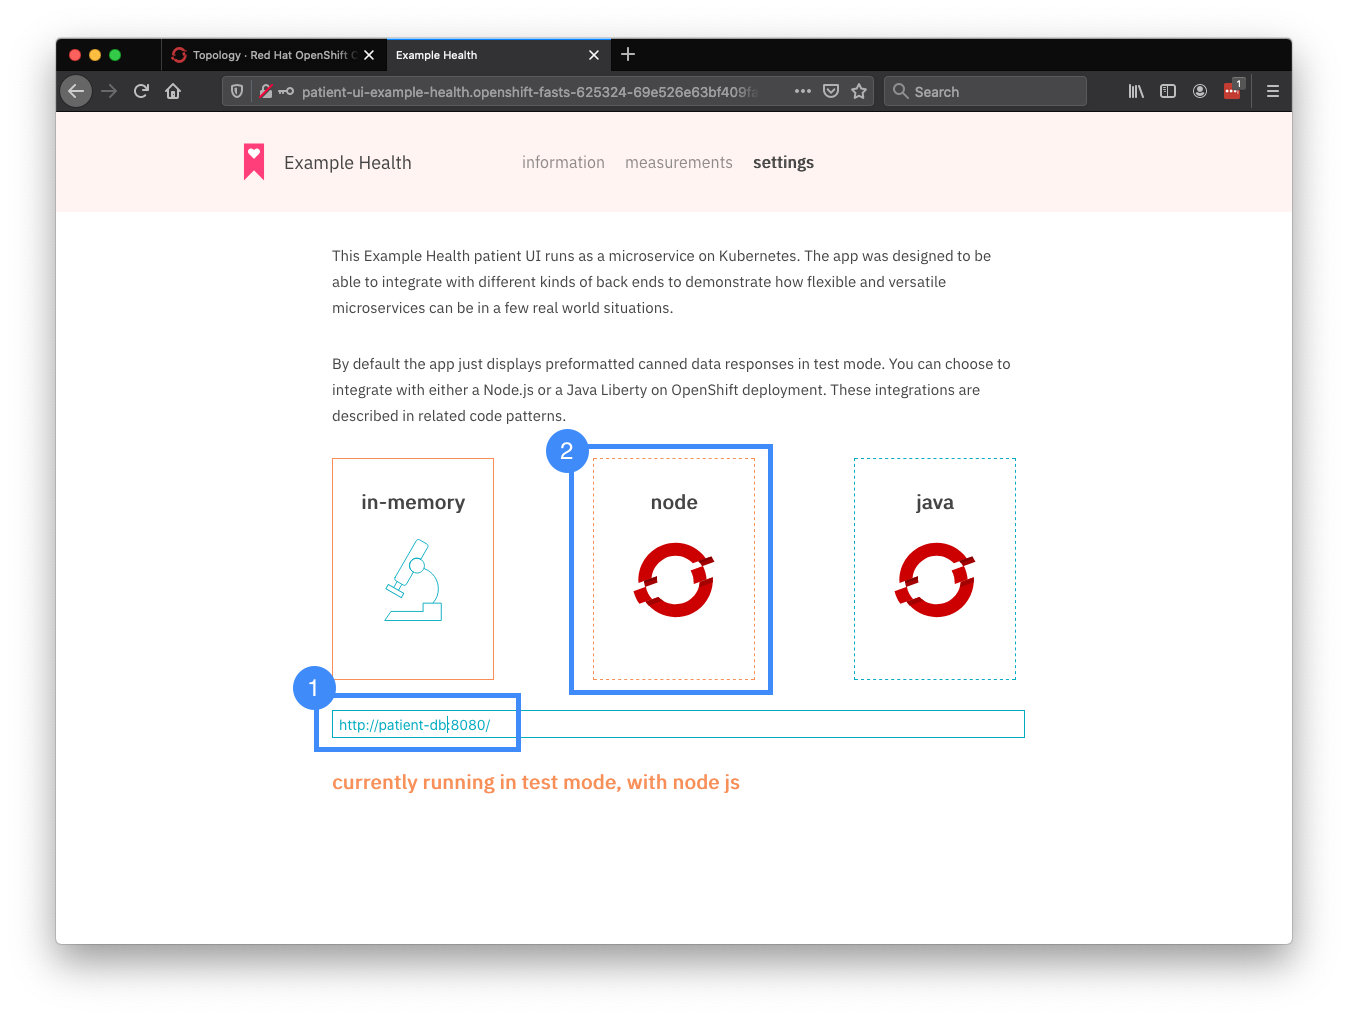Select the node backend card
The width and height of the screenshot is (1348, 1018).
click(674, 569)
